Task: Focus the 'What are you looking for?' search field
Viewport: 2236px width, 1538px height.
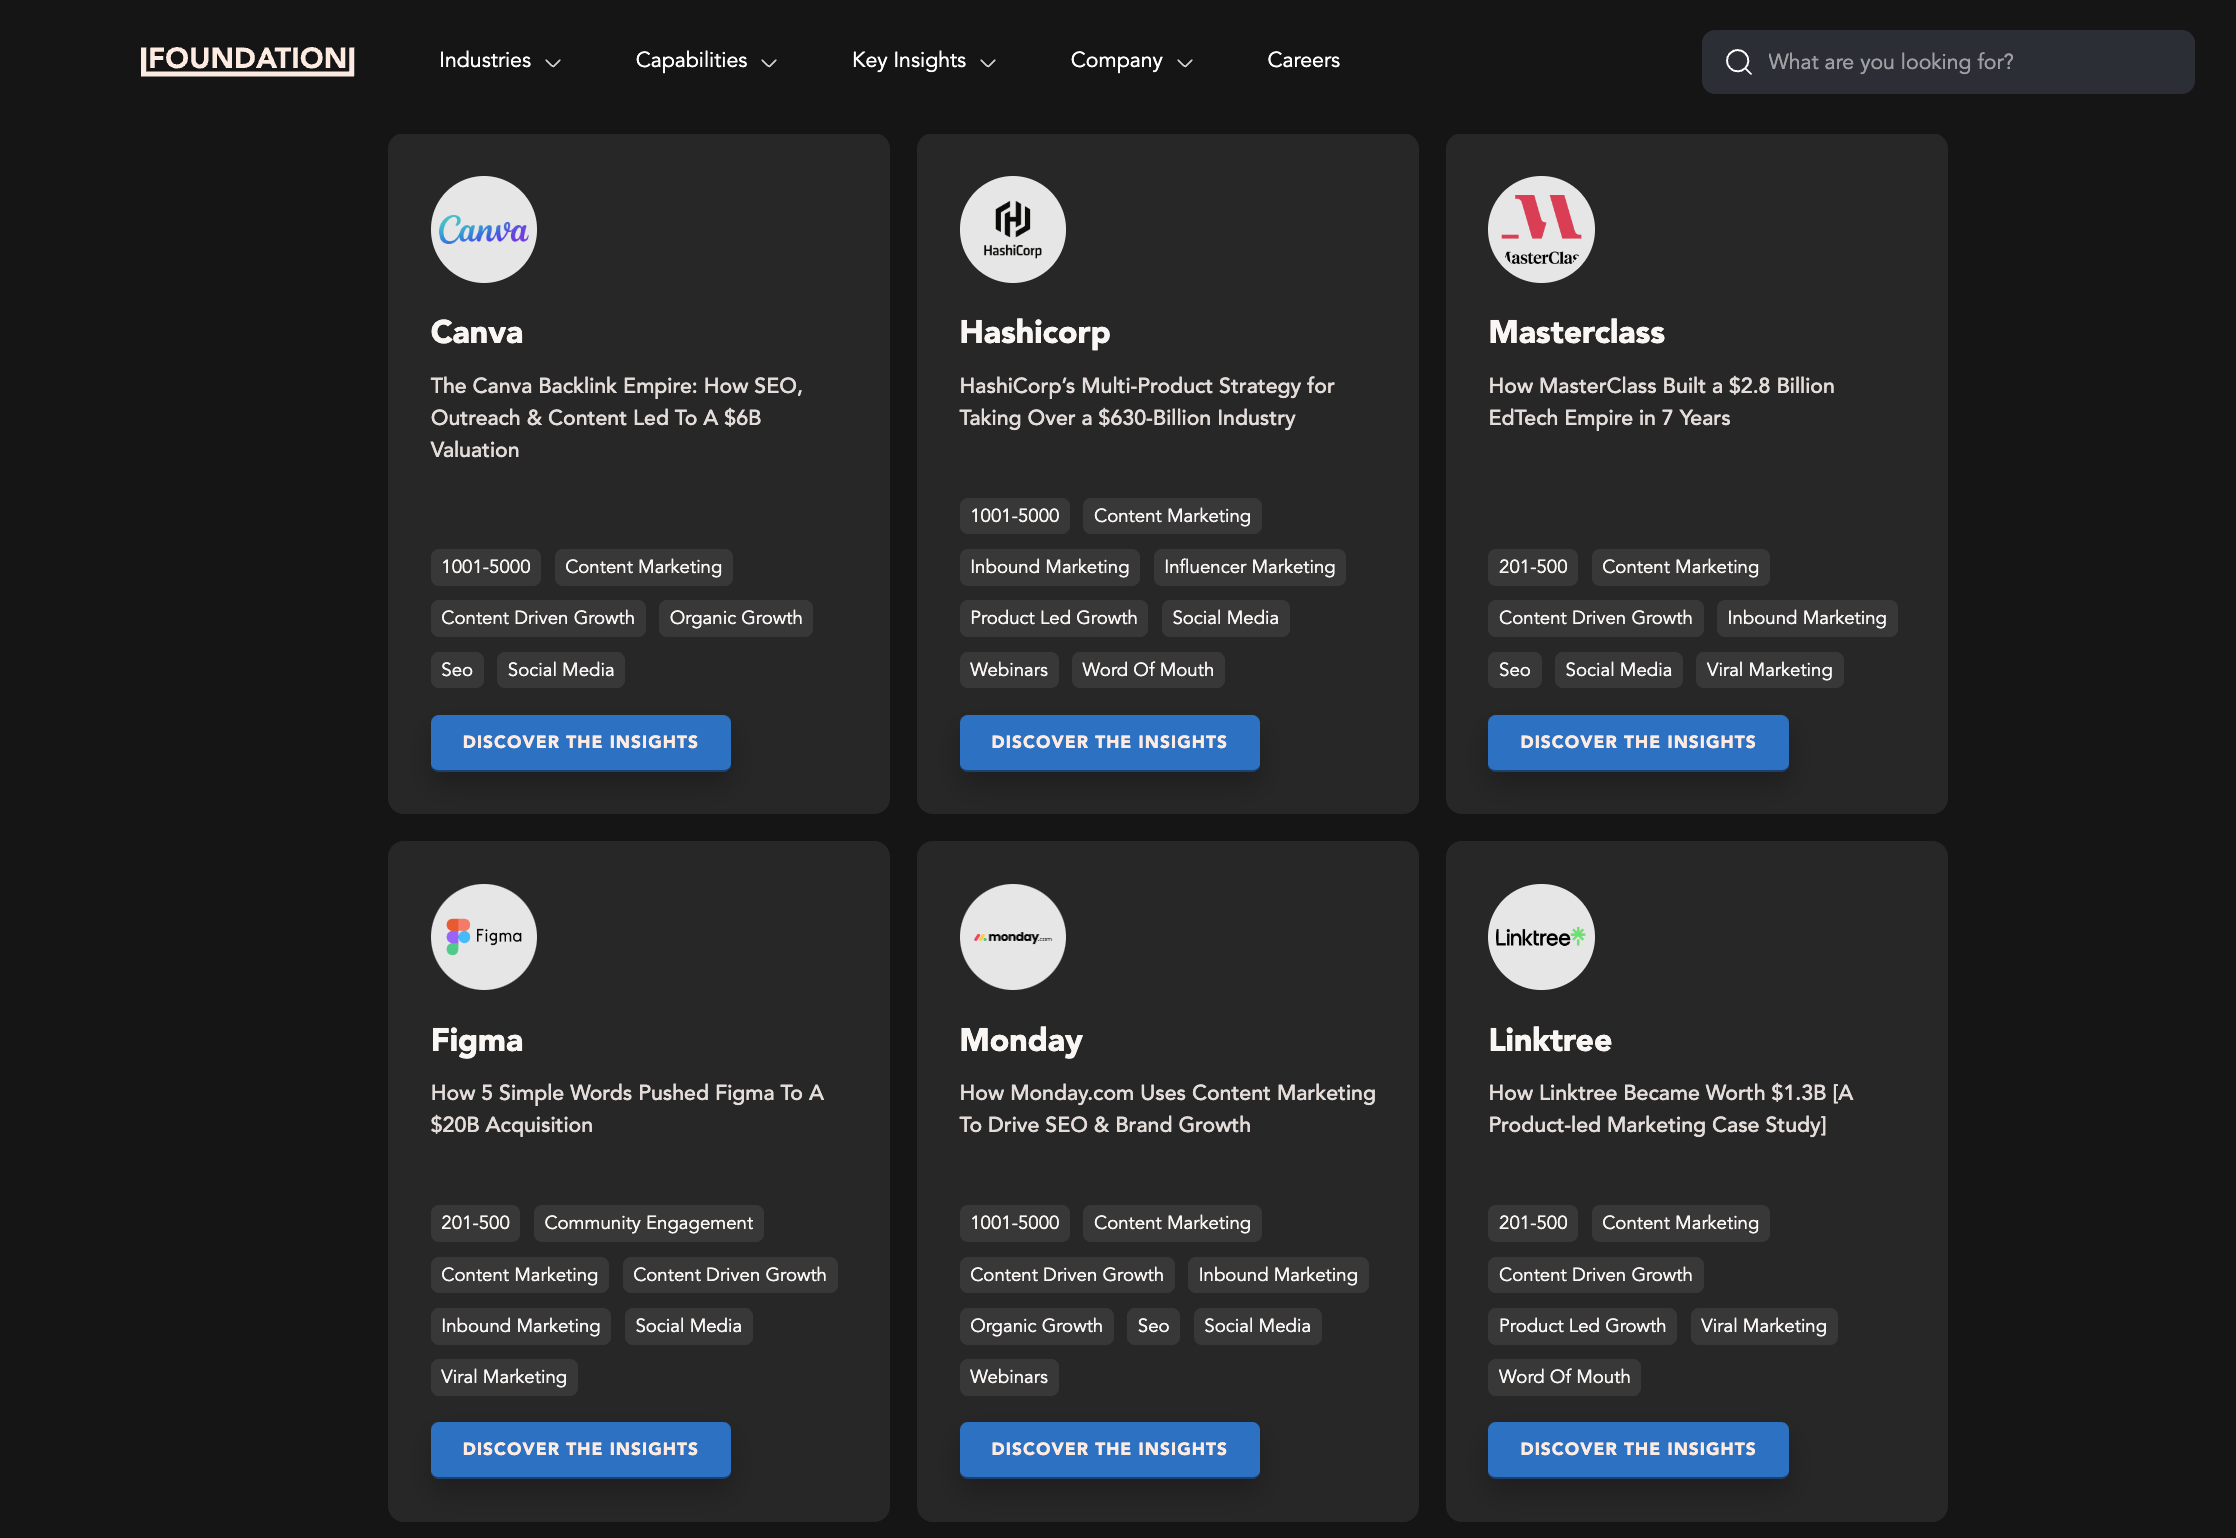Action: pyautogui.click(x=1948, y=62)
